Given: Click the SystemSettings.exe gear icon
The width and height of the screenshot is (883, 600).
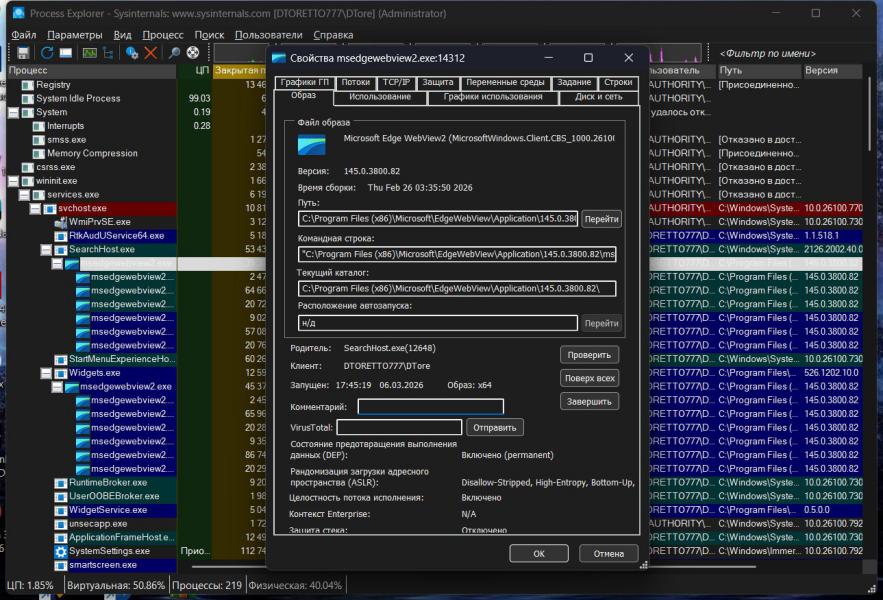Looking at the screenshot, I should [x=61, y=551].
